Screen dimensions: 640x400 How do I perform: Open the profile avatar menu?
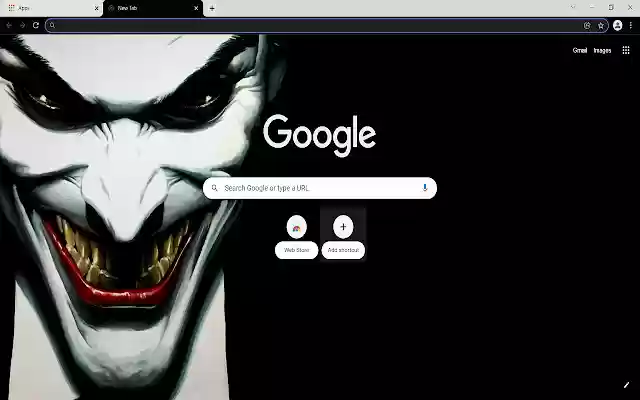click(x=618, y=25)
